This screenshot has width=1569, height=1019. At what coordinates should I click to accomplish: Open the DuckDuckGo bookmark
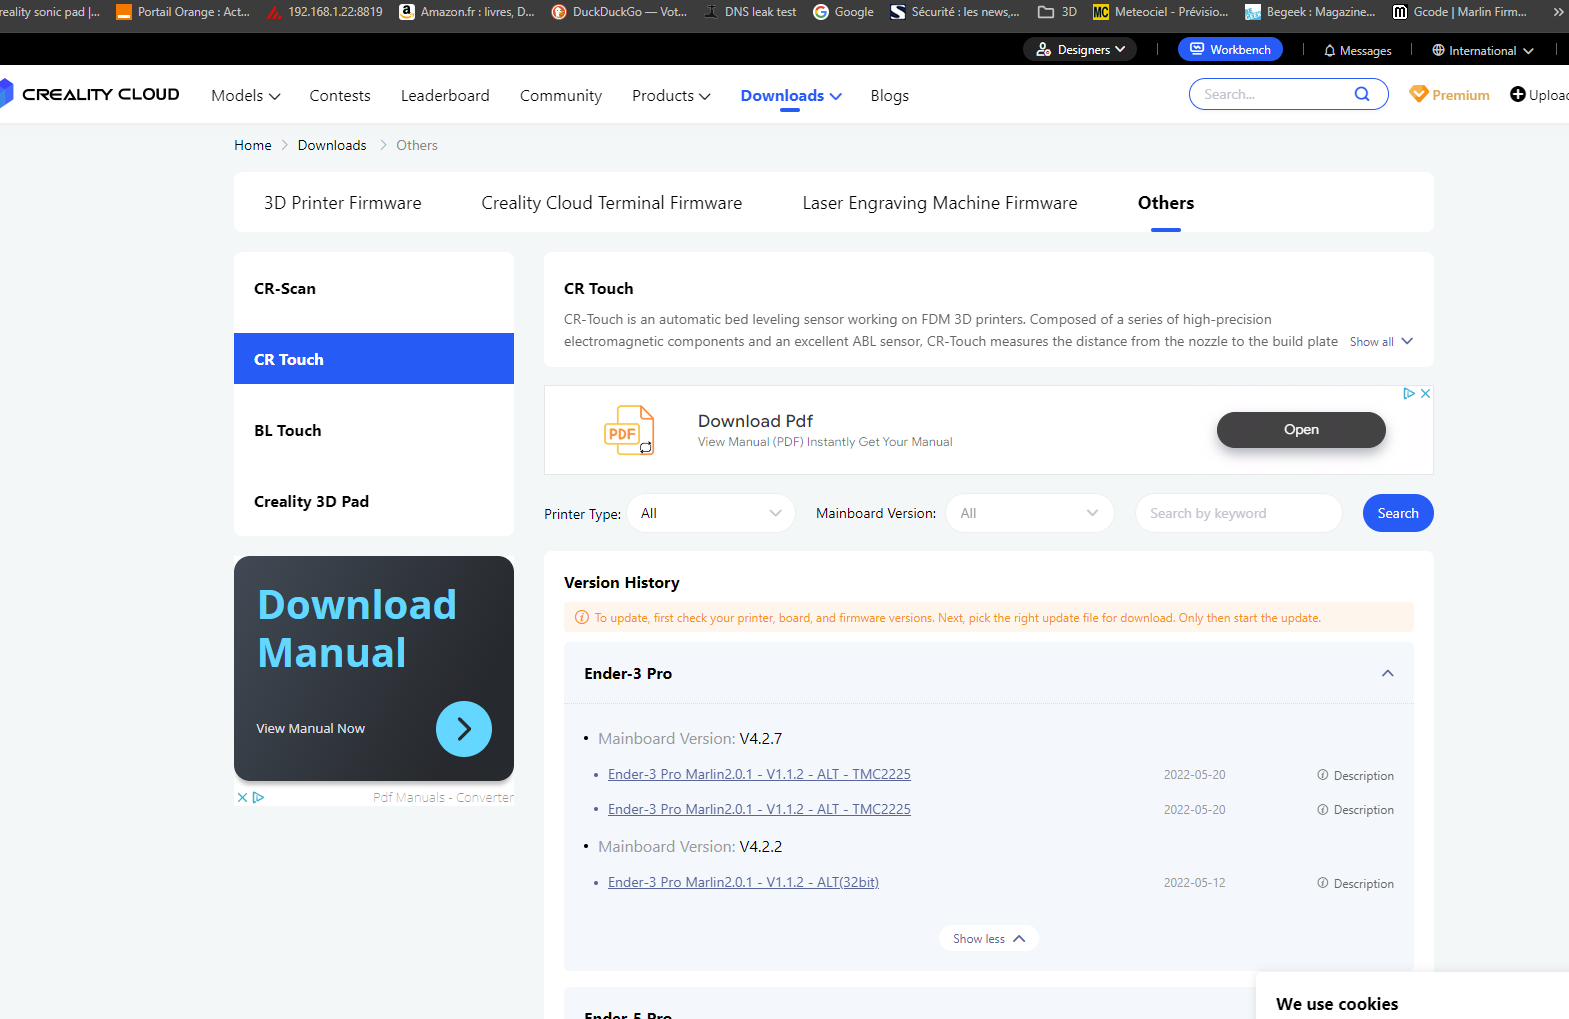click(619, 12)
